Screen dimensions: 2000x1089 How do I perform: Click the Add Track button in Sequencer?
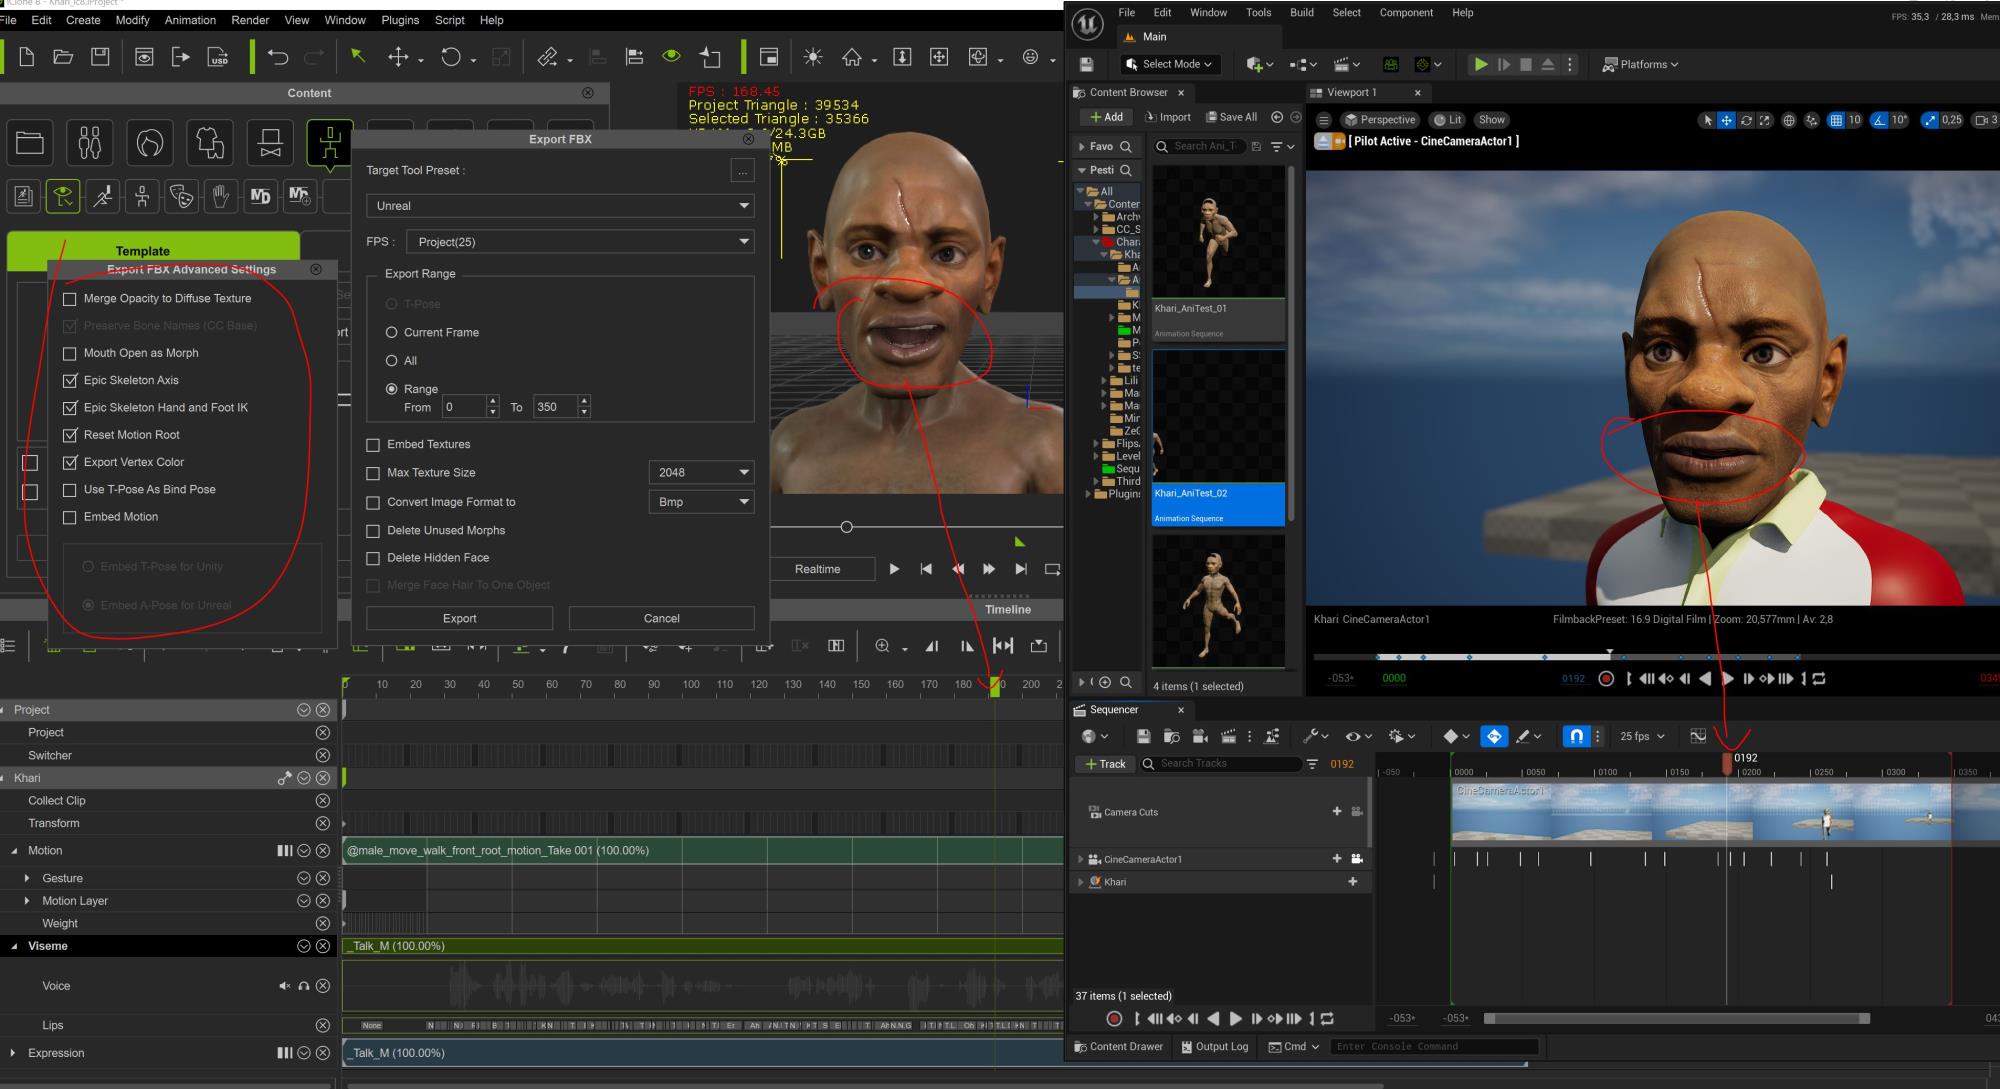(1105, 764)
